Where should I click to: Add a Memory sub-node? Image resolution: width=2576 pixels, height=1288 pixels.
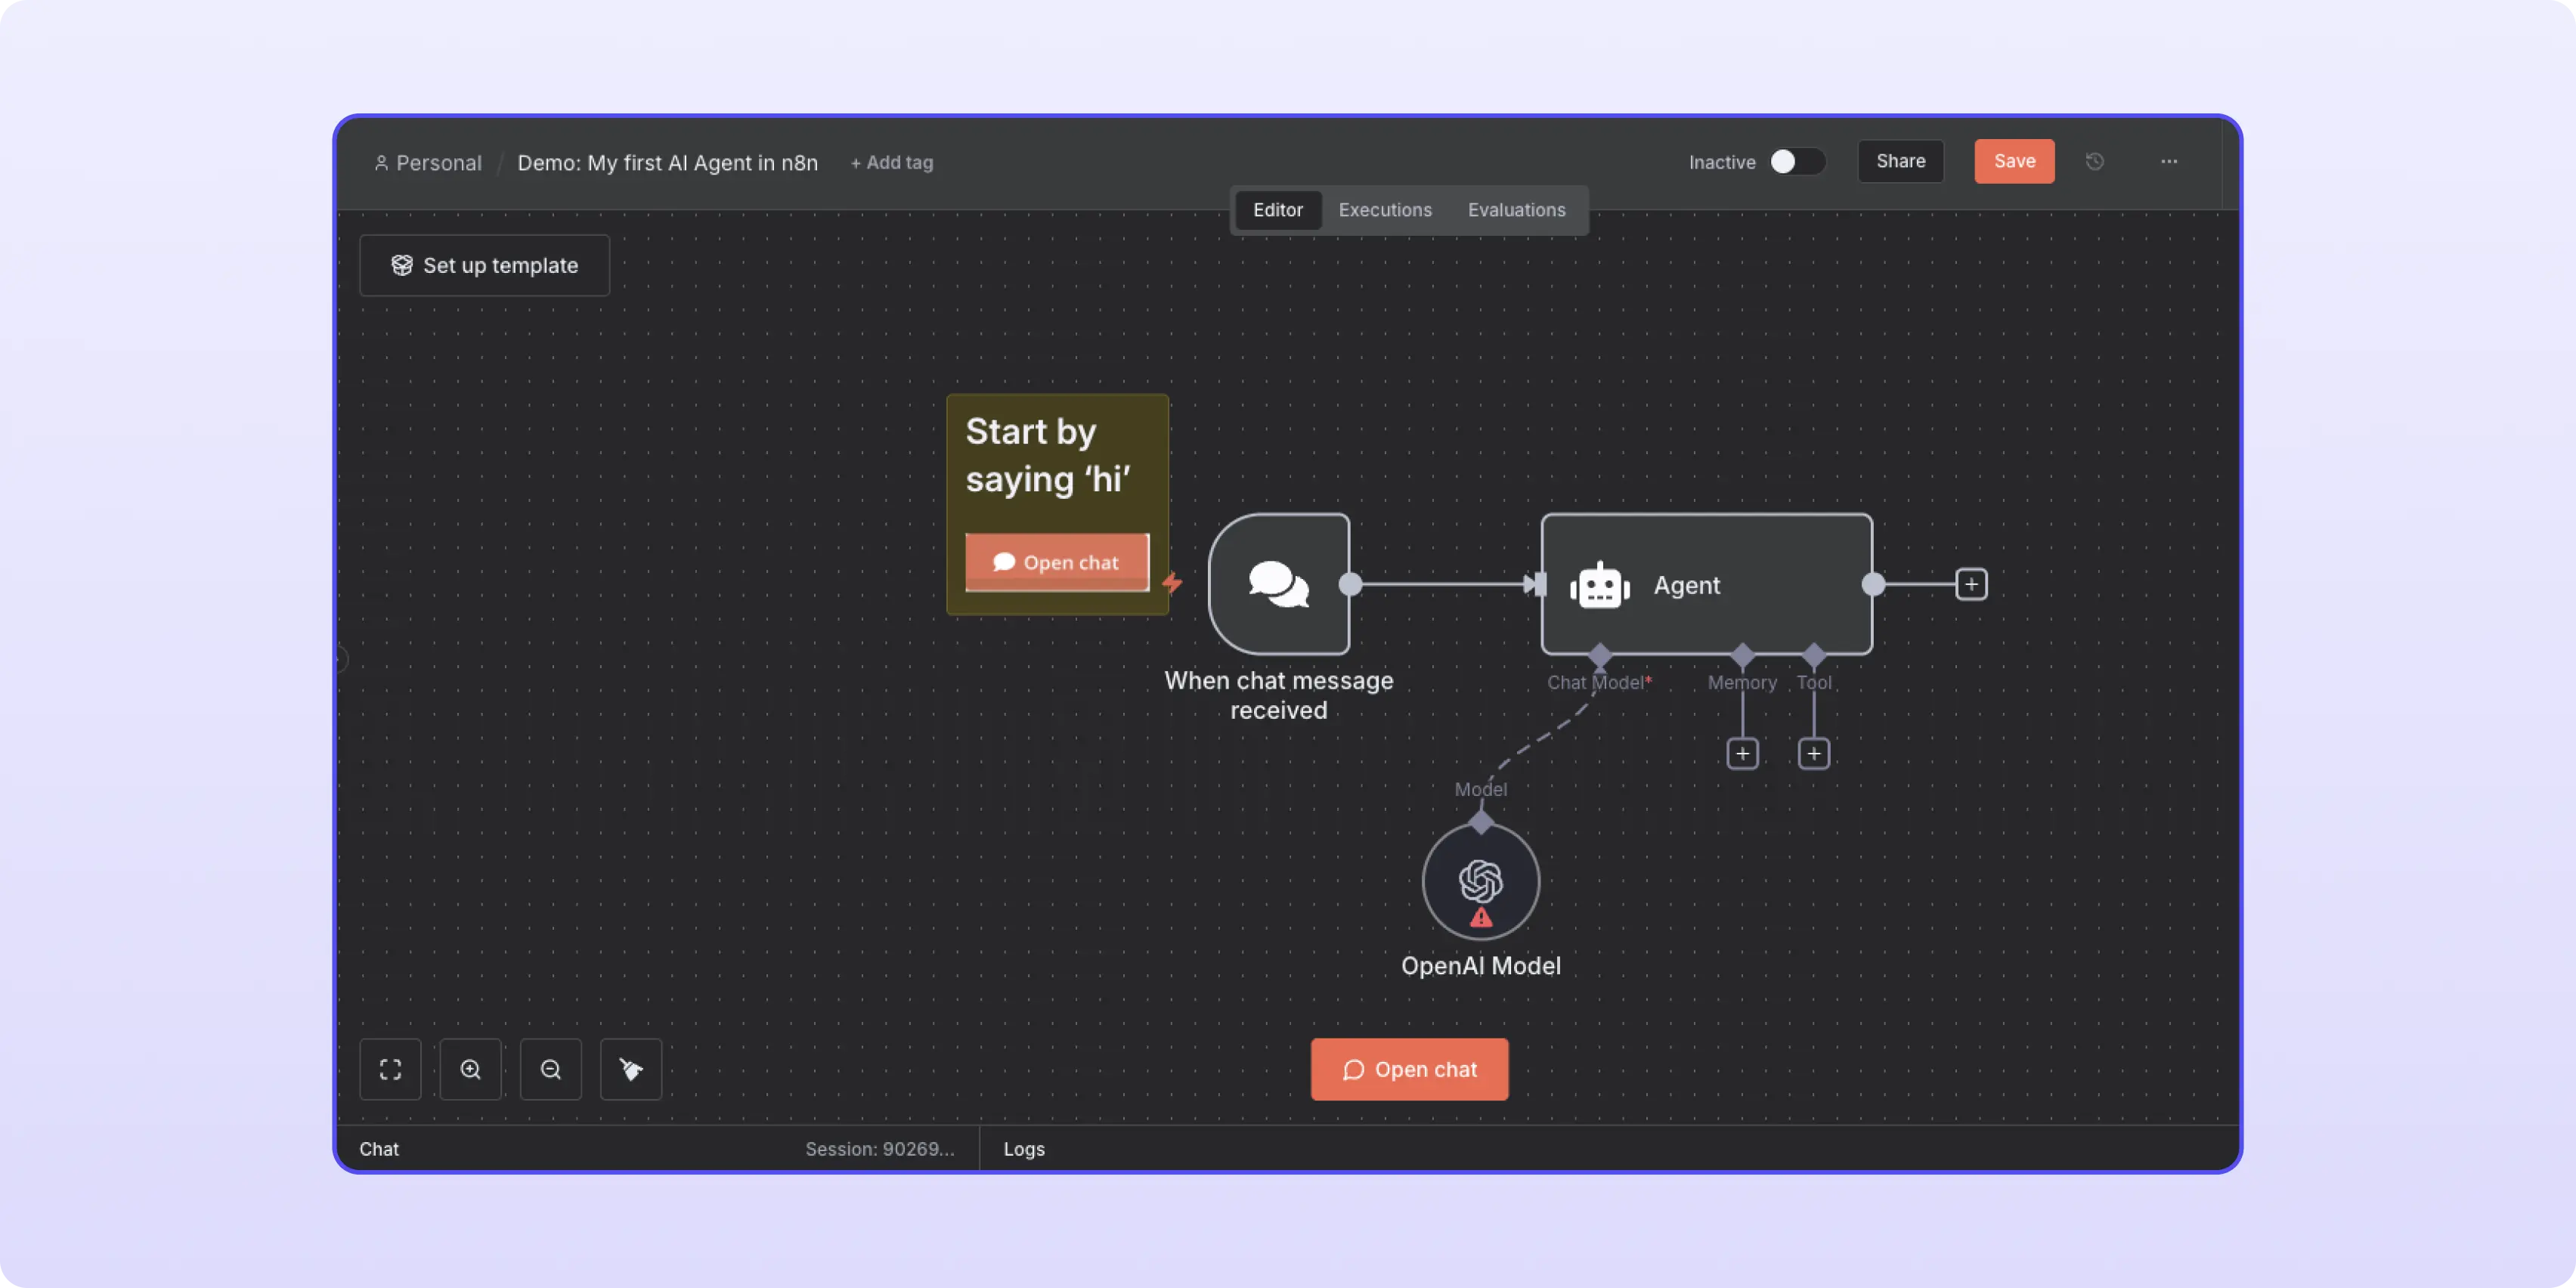(1742, 753)
